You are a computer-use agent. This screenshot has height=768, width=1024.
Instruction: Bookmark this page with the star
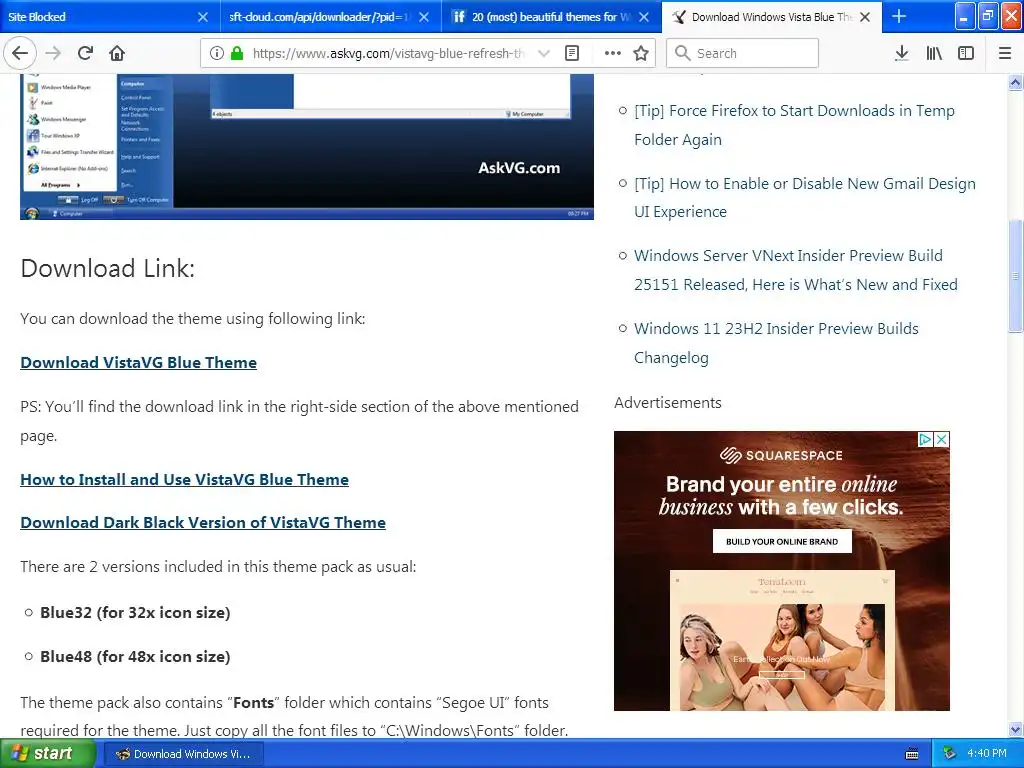coord(641,53)
